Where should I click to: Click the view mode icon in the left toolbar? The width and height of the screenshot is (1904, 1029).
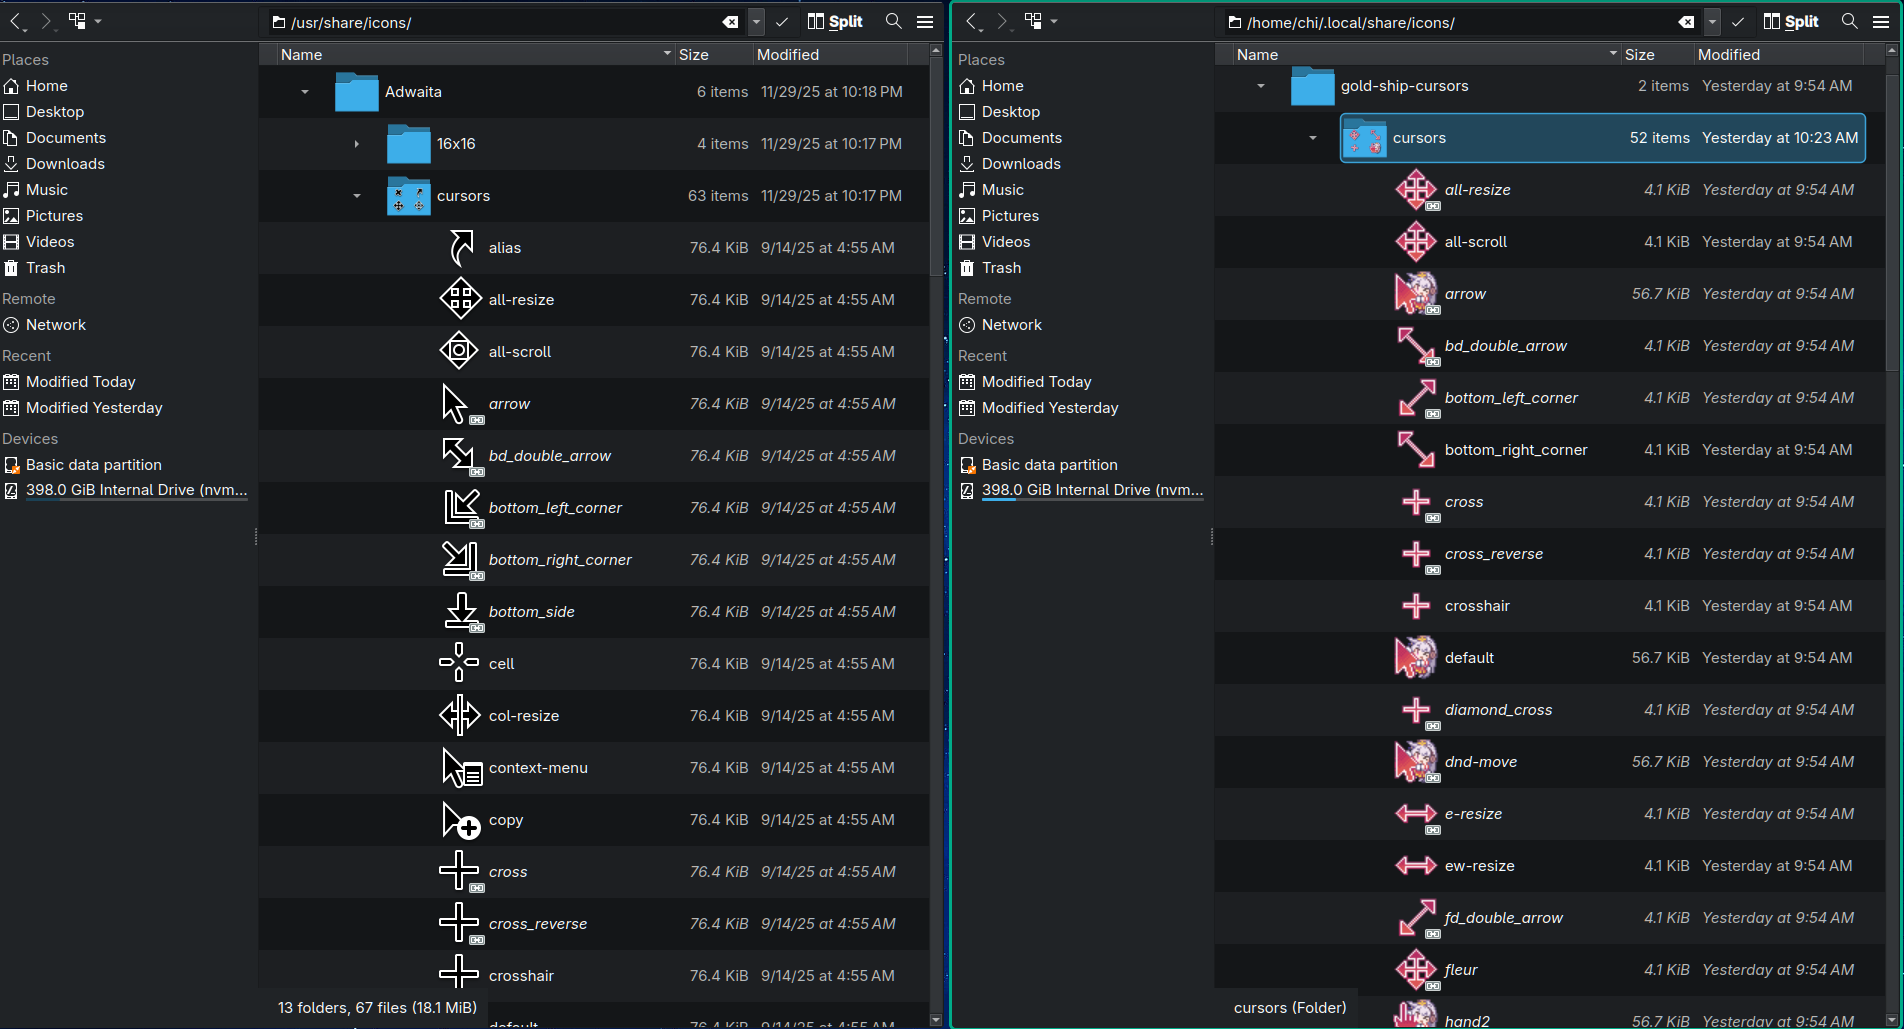tap(77, 21)
